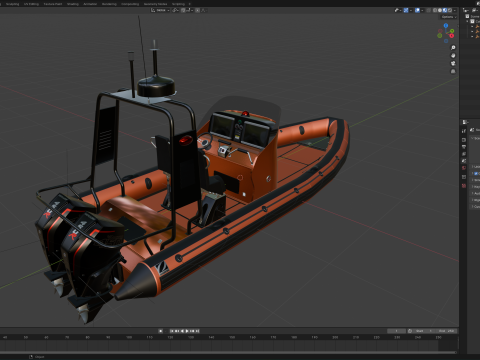Click frame 200 on the timeline ruler
Viewport: 480px width, 360px height.
pyautogui.click(x=335, y=337)
